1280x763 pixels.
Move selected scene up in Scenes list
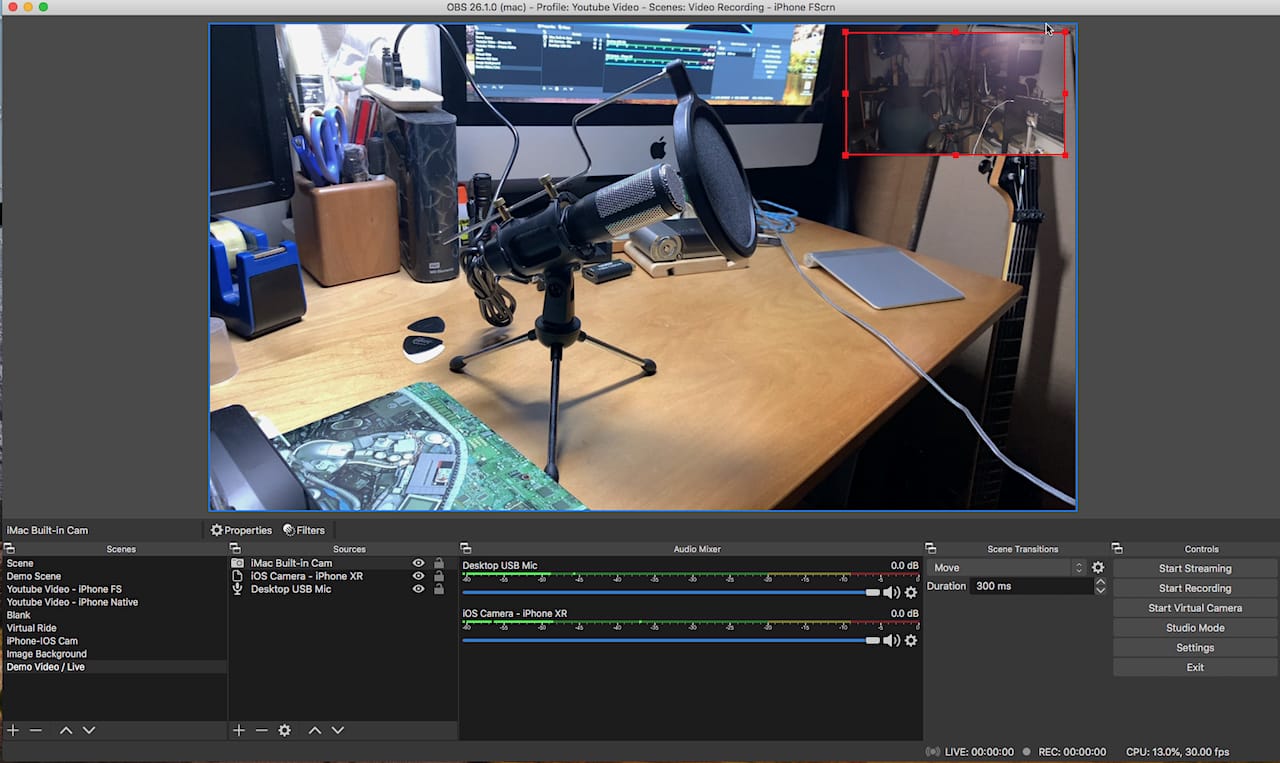point(66,731)
